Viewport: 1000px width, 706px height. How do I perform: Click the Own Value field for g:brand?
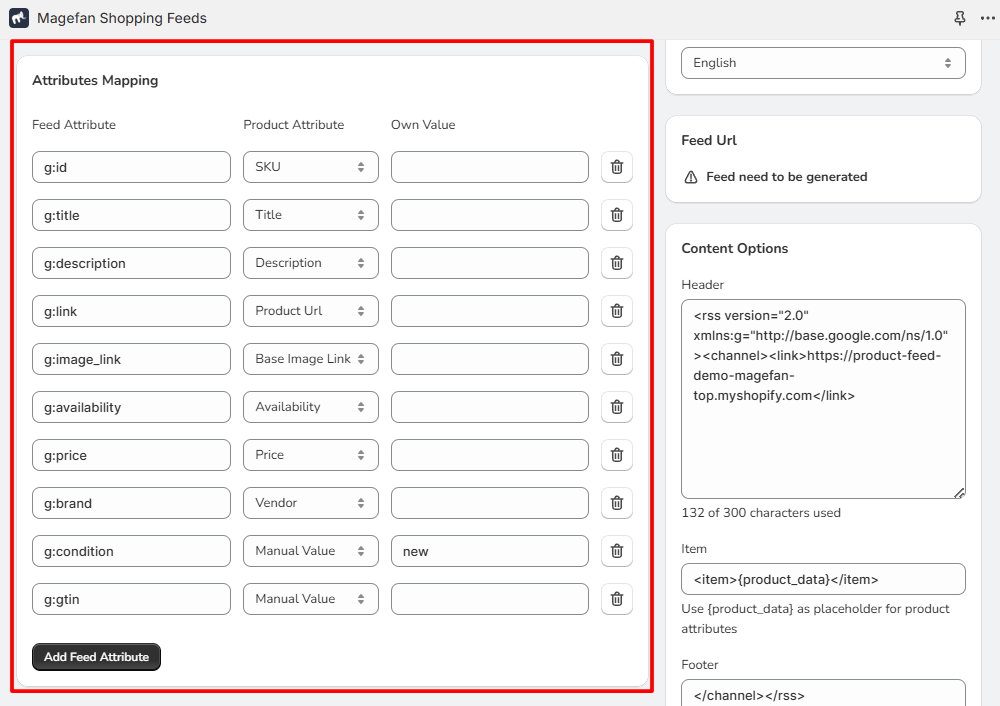pos(490,503)
